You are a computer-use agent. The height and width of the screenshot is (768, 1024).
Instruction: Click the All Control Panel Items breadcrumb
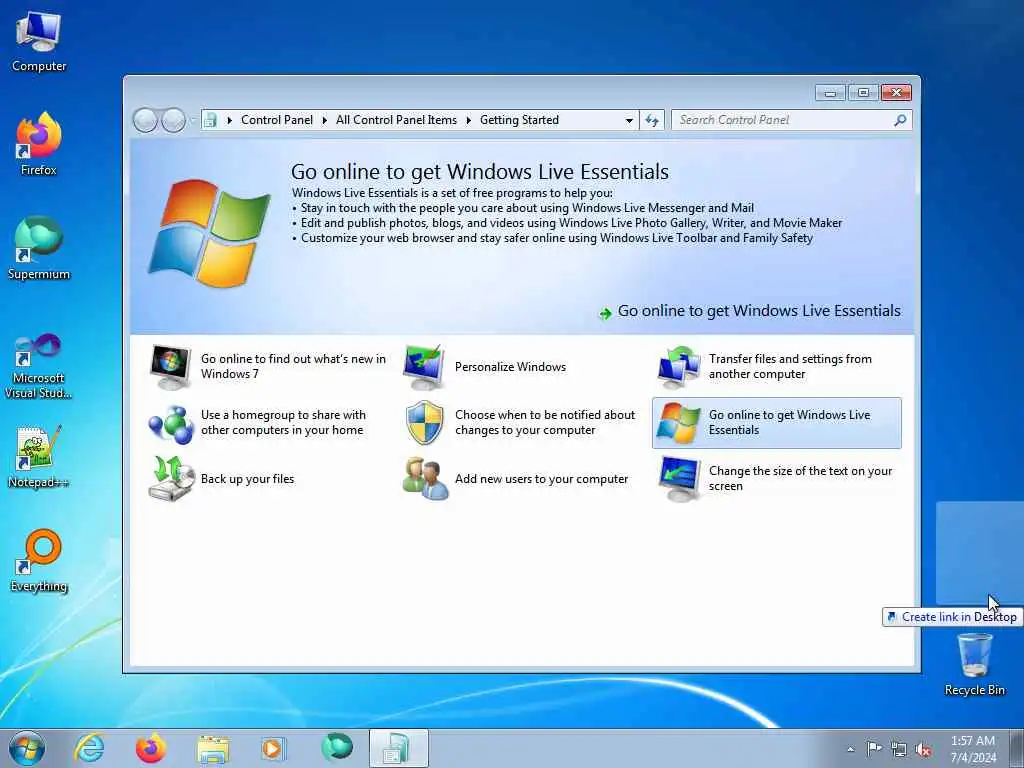(x=396, y=120)
